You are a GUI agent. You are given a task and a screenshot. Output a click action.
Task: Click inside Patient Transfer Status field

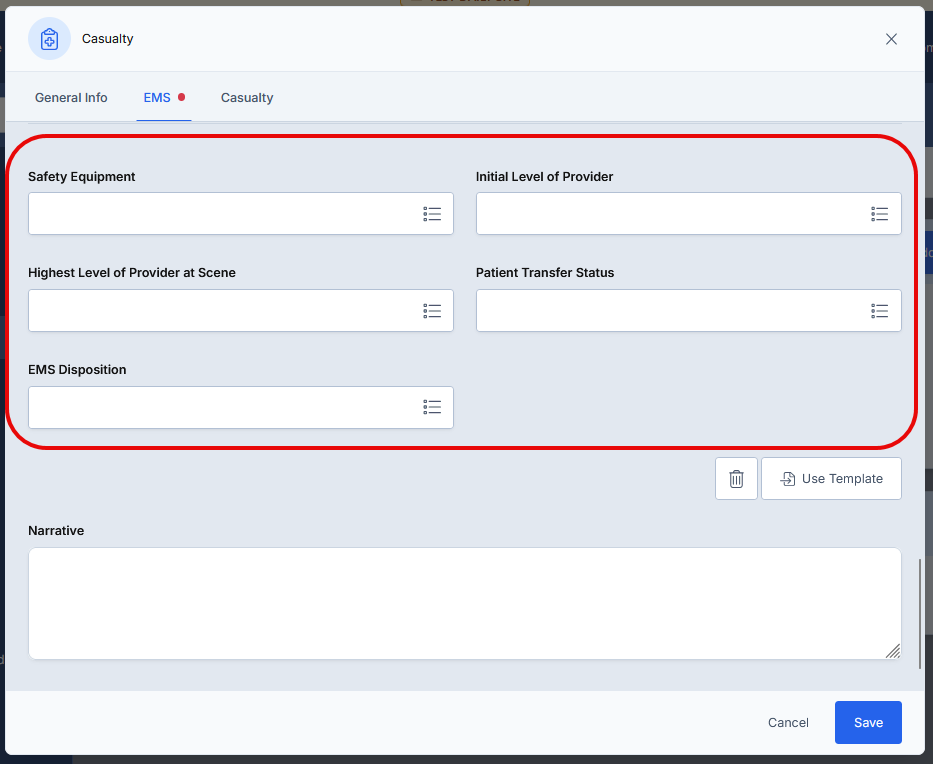(688, 311)
